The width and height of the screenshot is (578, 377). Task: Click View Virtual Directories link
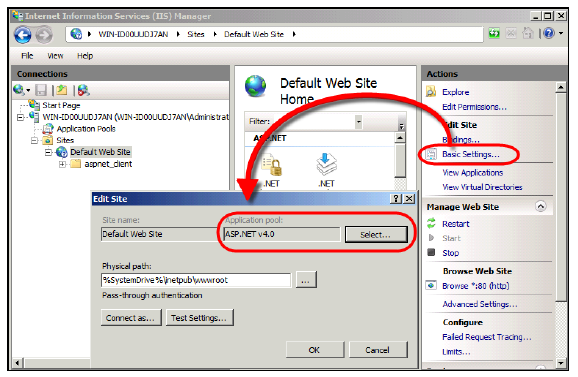482,187
